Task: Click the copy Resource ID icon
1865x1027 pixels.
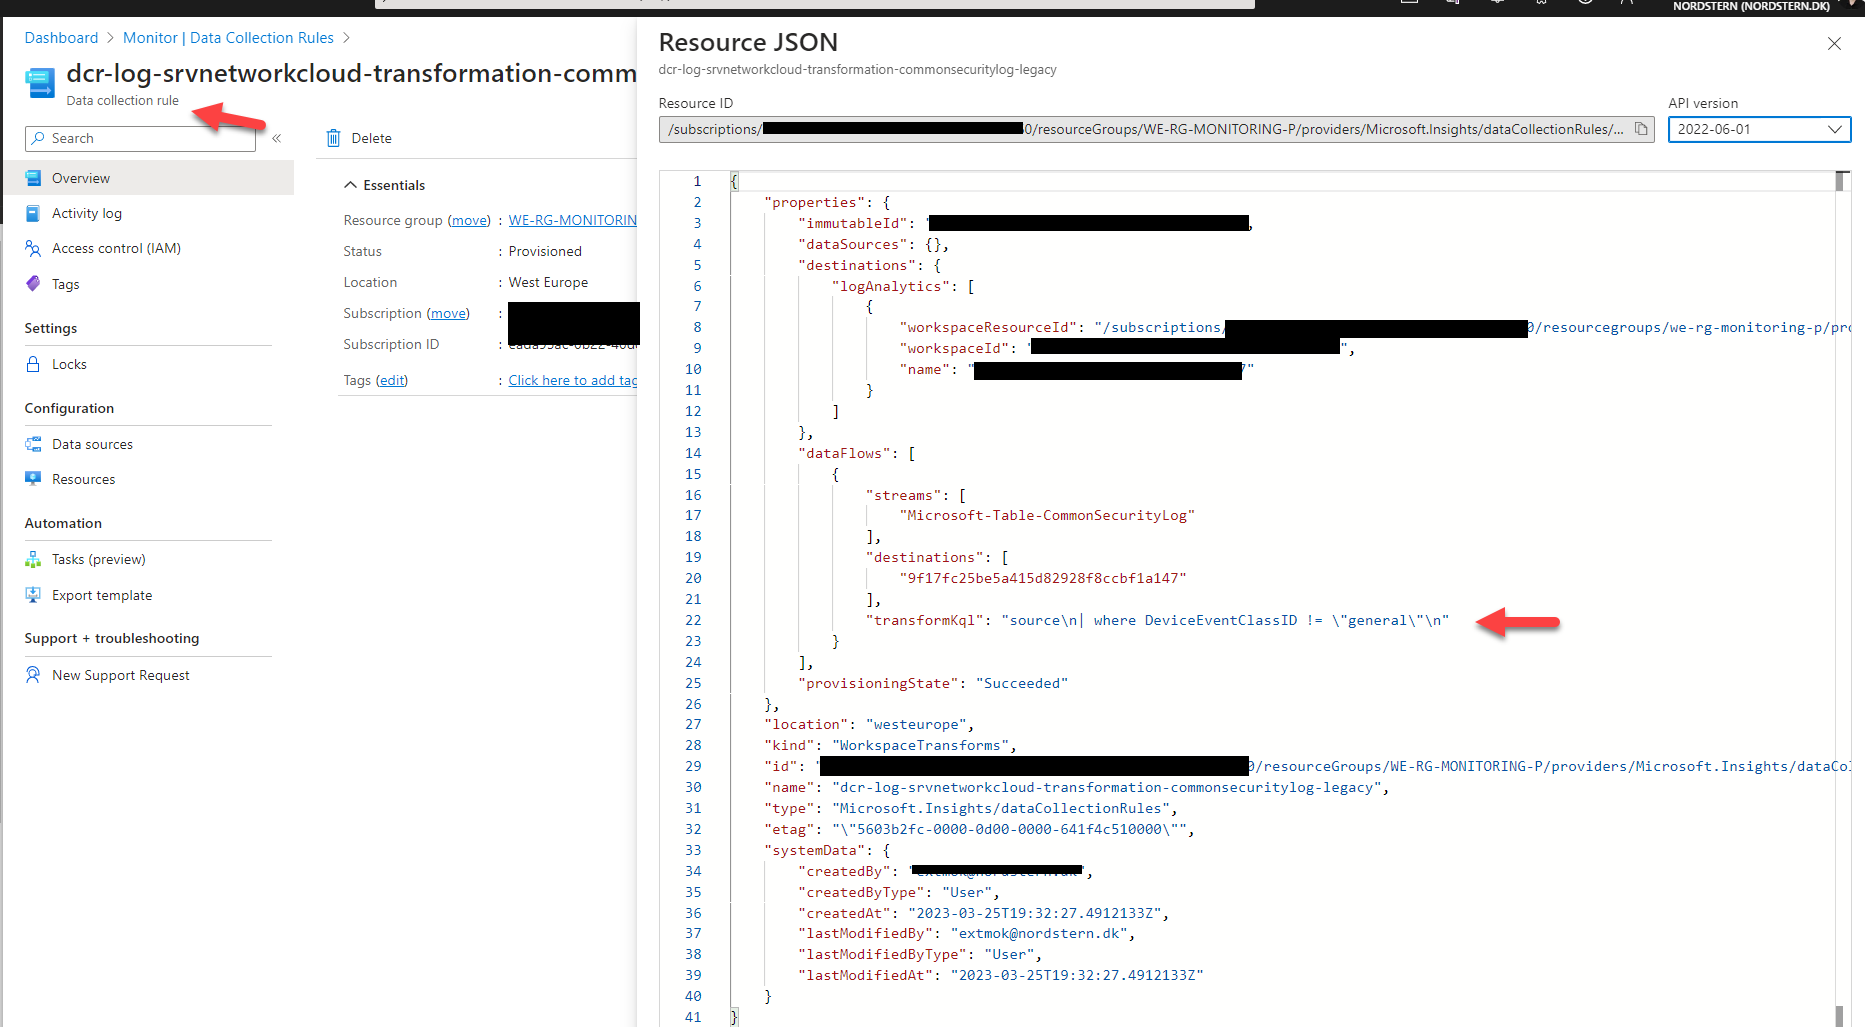Action: pos(1641,129)
